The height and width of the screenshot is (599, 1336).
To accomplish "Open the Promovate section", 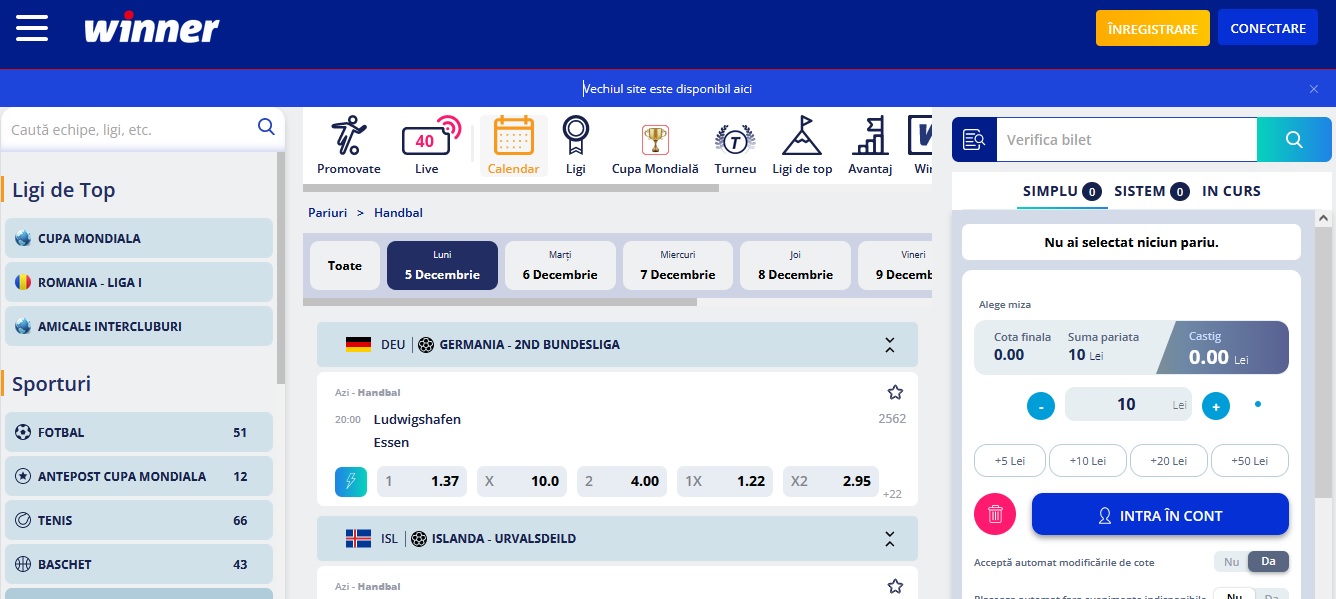I will point(349,146).
